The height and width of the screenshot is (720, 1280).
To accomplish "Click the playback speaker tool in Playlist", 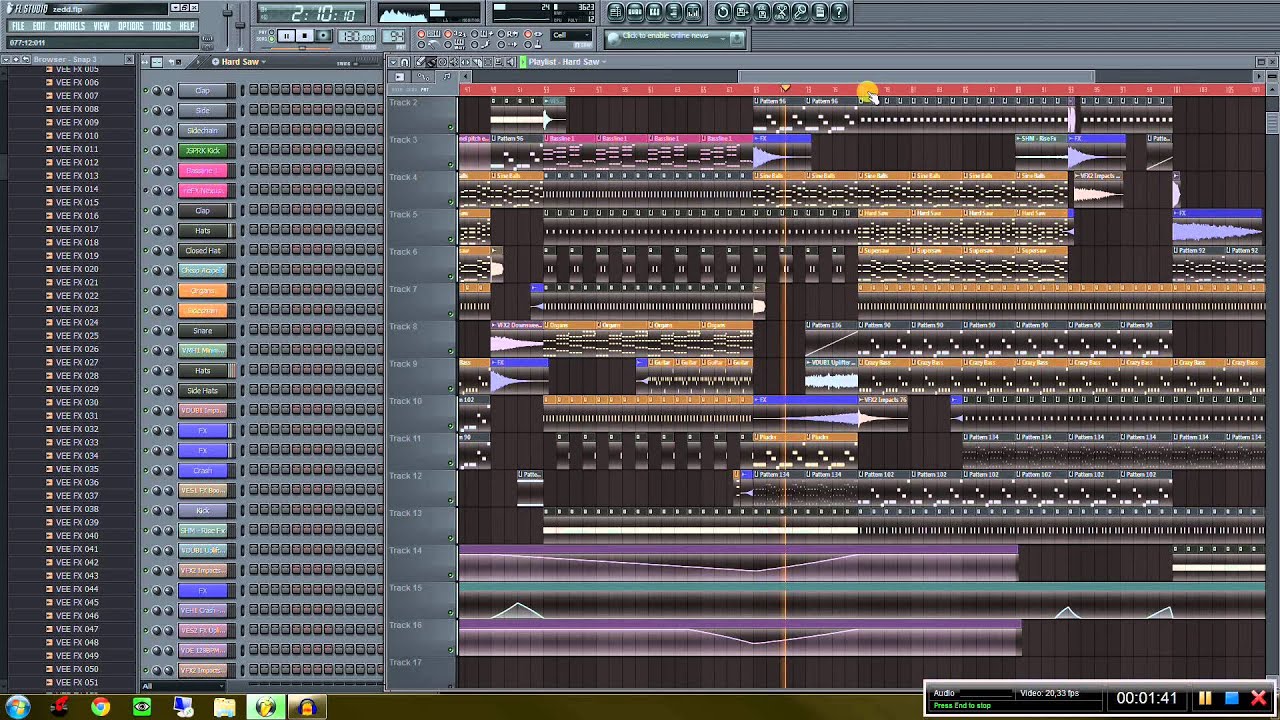I will coord(510,62).
